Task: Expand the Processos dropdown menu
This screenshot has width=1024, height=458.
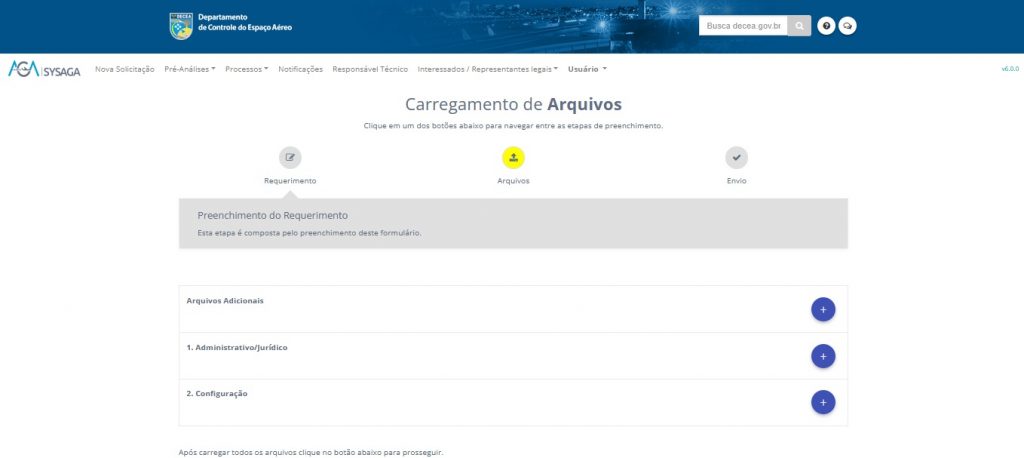Action: 246,69
